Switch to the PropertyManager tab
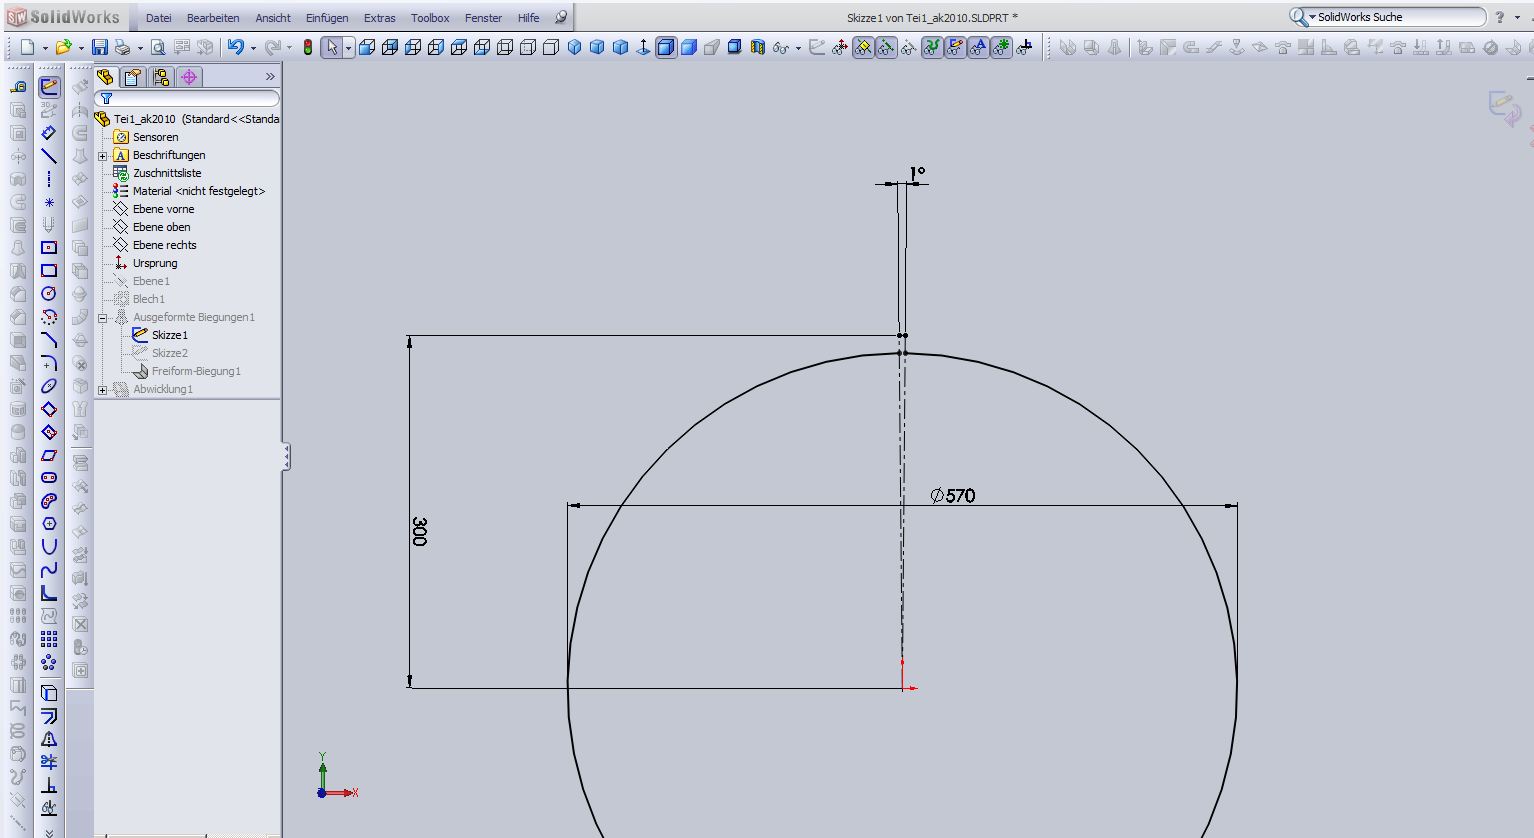Viewport: 1534px width, 838px height. tap(133, 77)
